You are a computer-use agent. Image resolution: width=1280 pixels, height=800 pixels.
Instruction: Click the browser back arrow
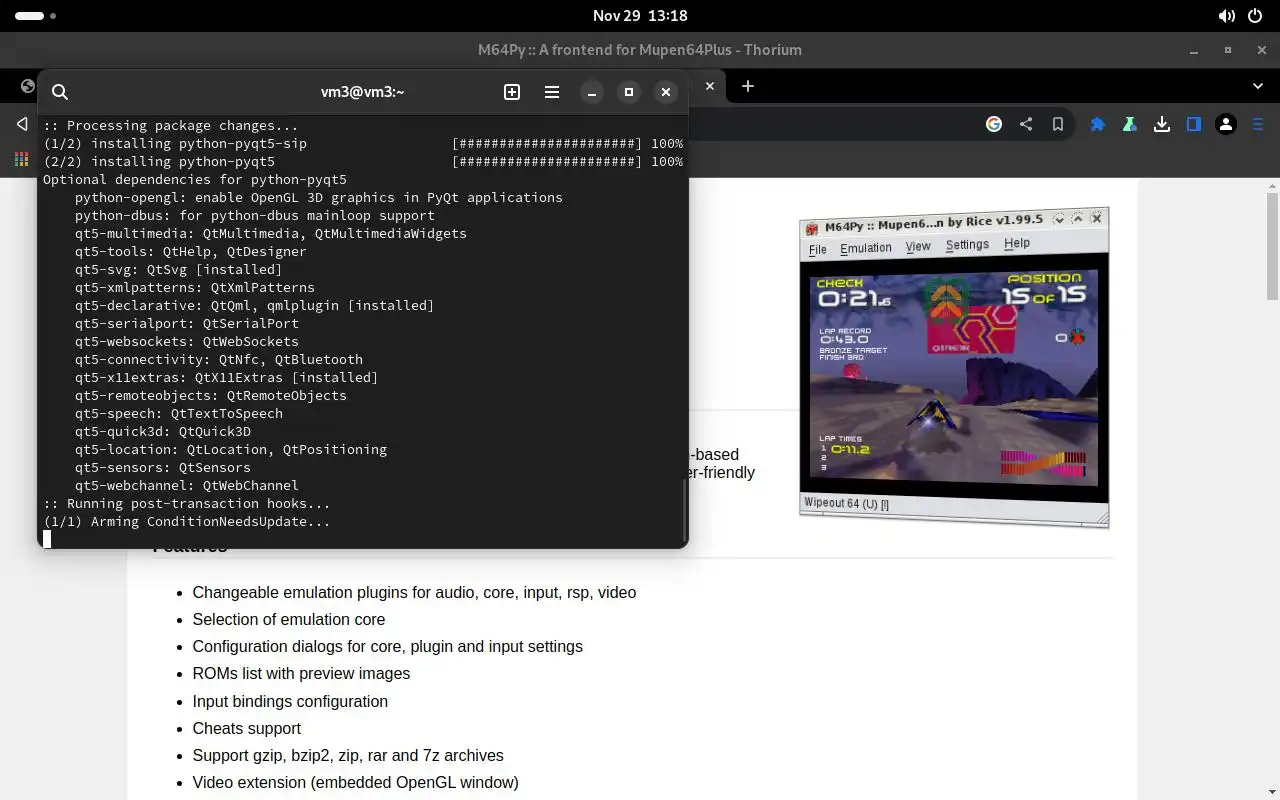coord(22,124)
